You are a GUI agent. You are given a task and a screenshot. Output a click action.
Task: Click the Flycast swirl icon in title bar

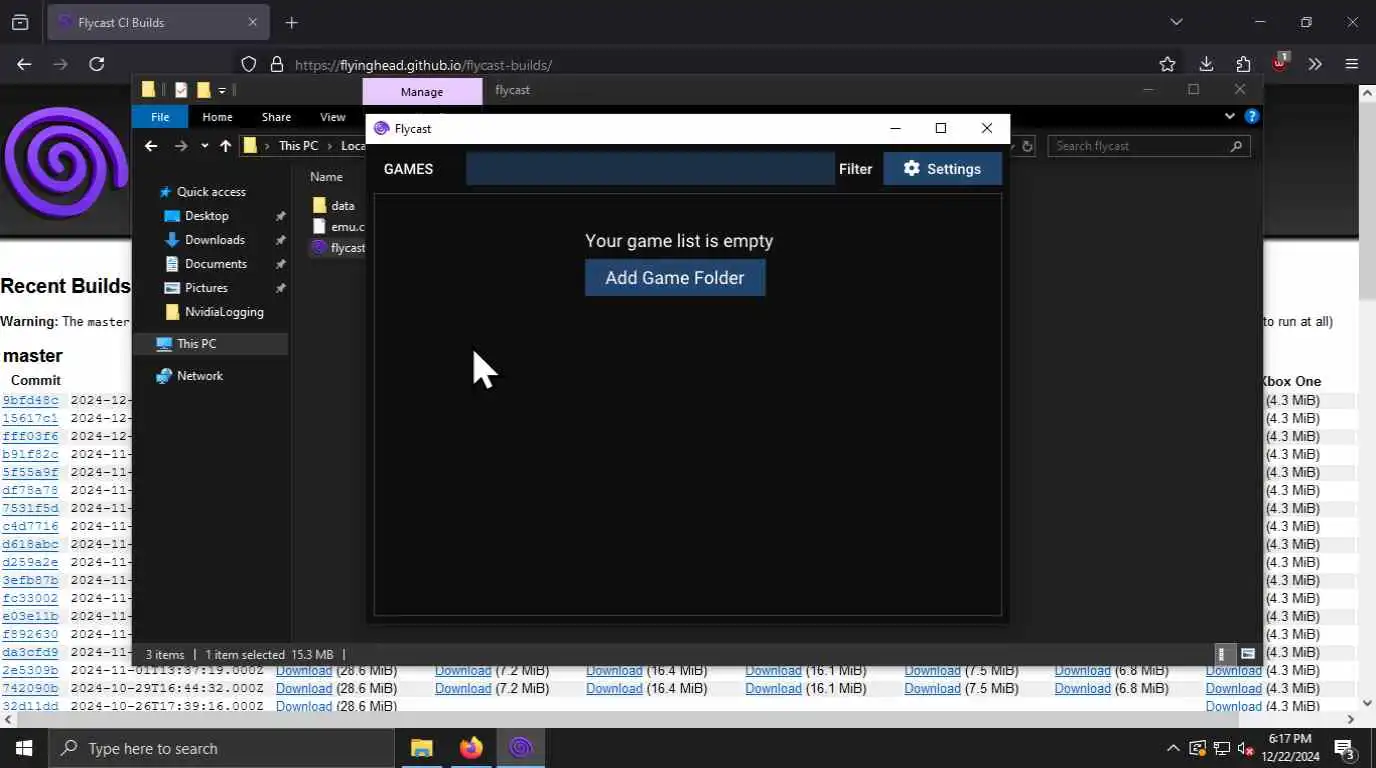tap(381, 128)
